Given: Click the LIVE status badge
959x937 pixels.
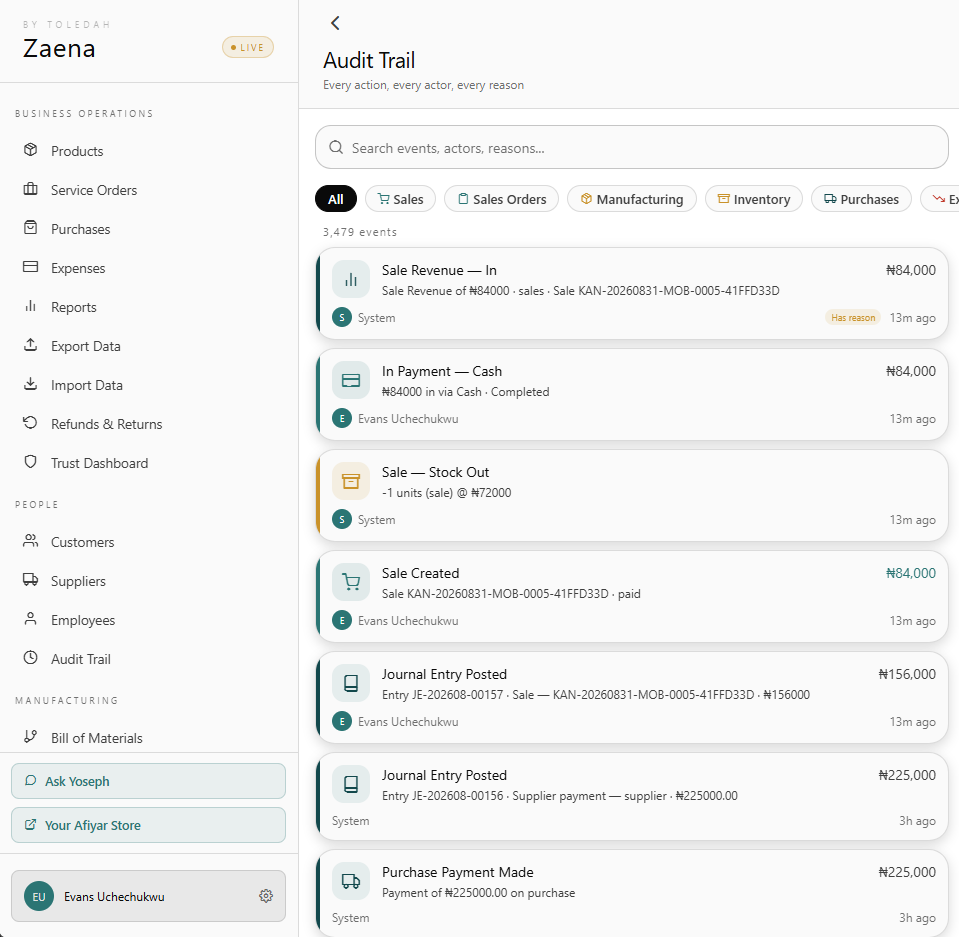Looking at the screenshot, I should click(x=248, y=48).
